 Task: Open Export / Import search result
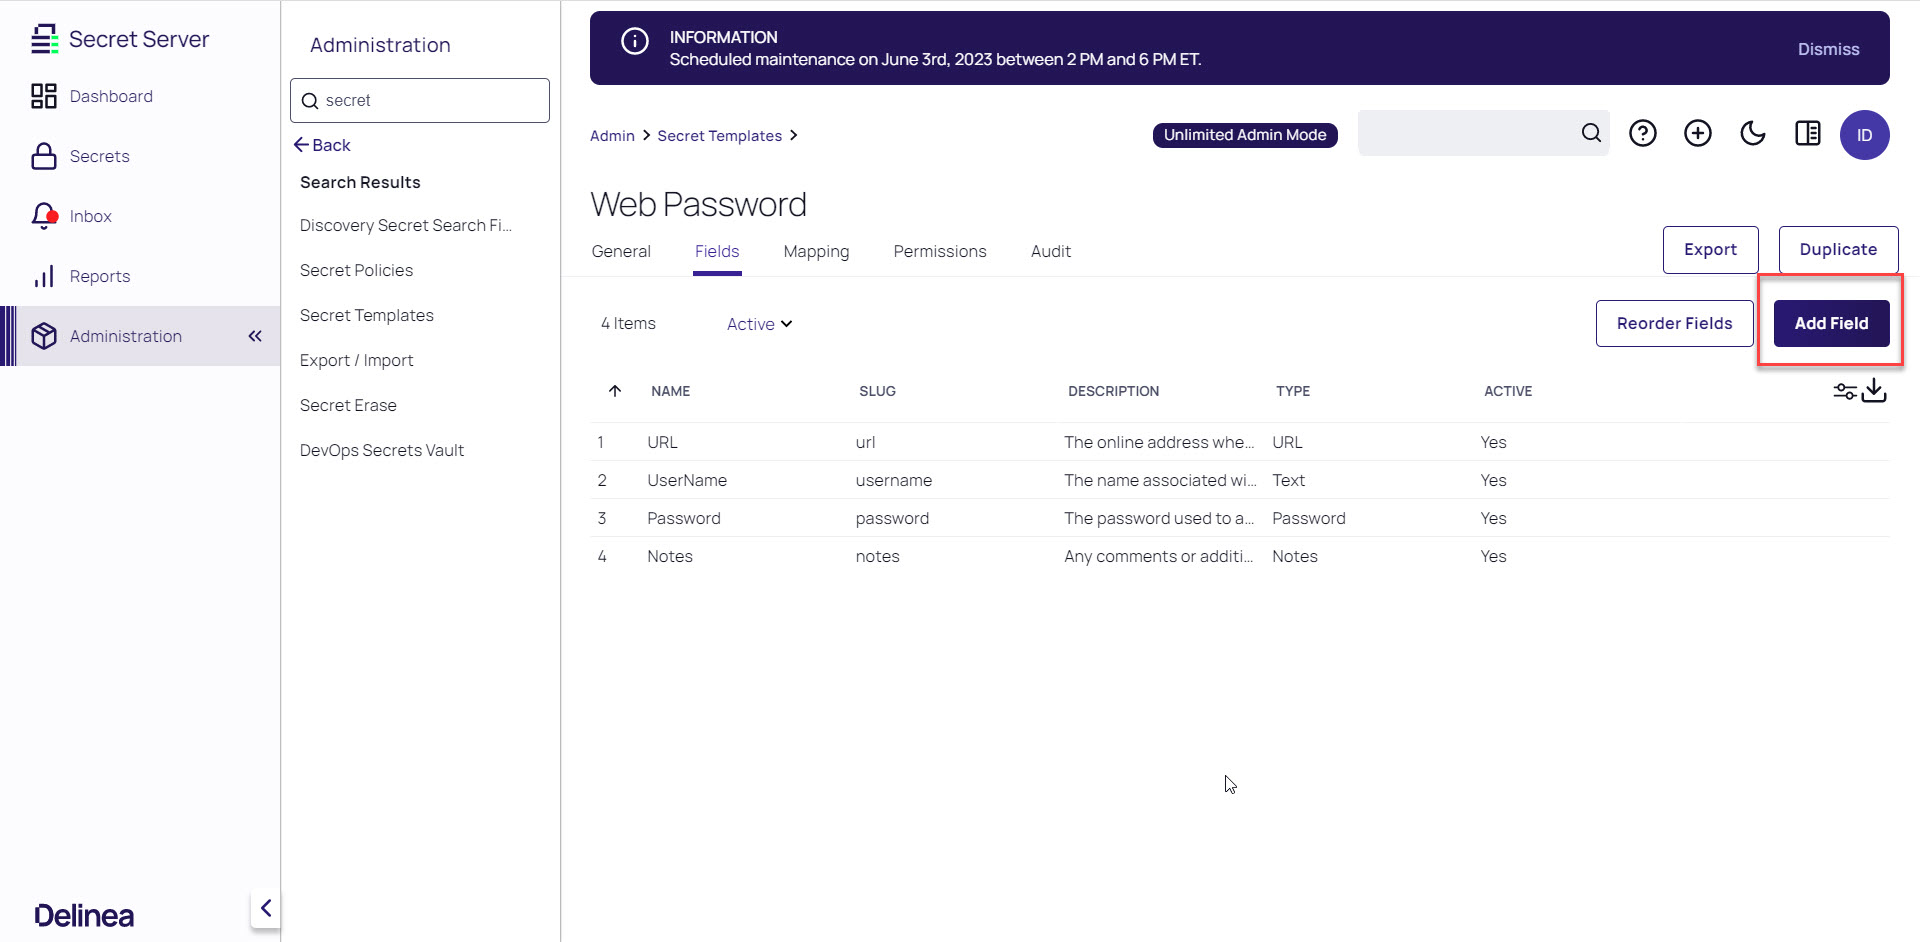pos(356,360)
